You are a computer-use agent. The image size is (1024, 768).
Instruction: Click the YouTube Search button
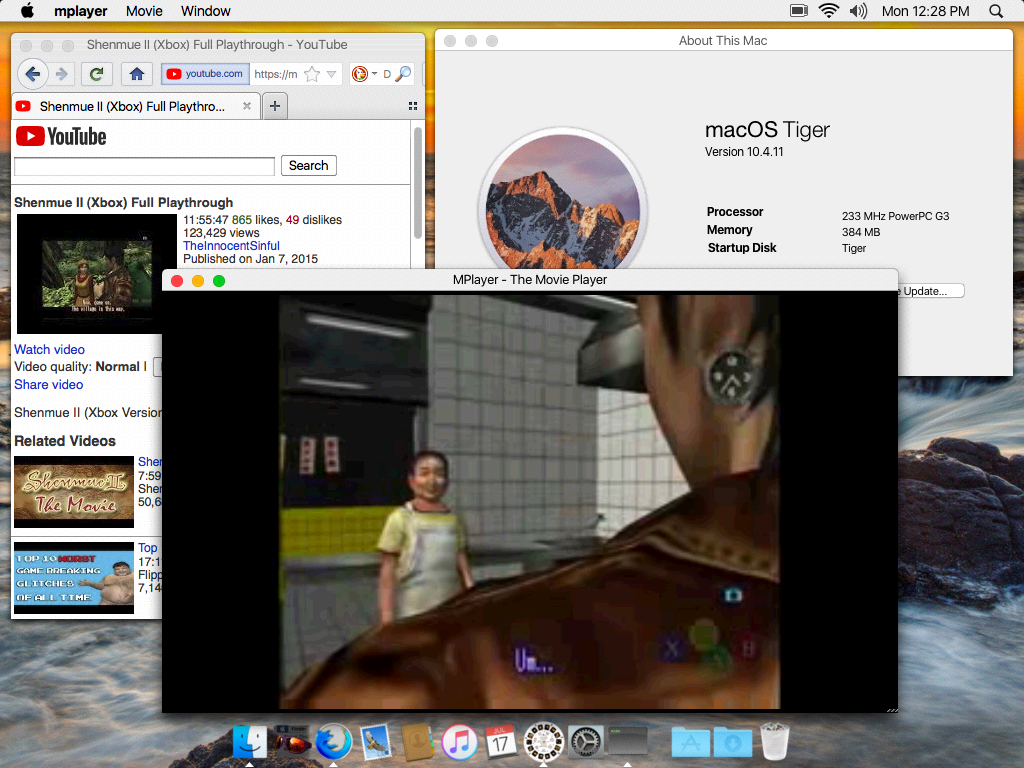tap(309, 166)
